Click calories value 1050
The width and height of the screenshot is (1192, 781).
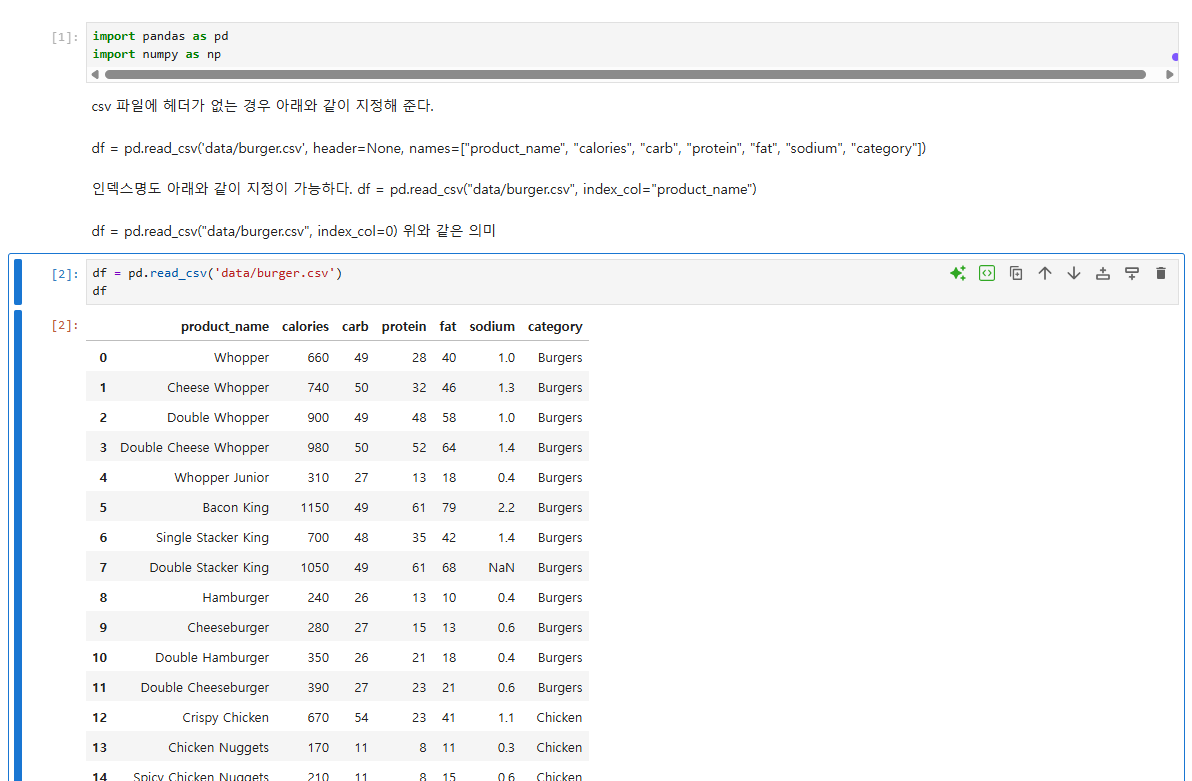click(x=315, y=567)
